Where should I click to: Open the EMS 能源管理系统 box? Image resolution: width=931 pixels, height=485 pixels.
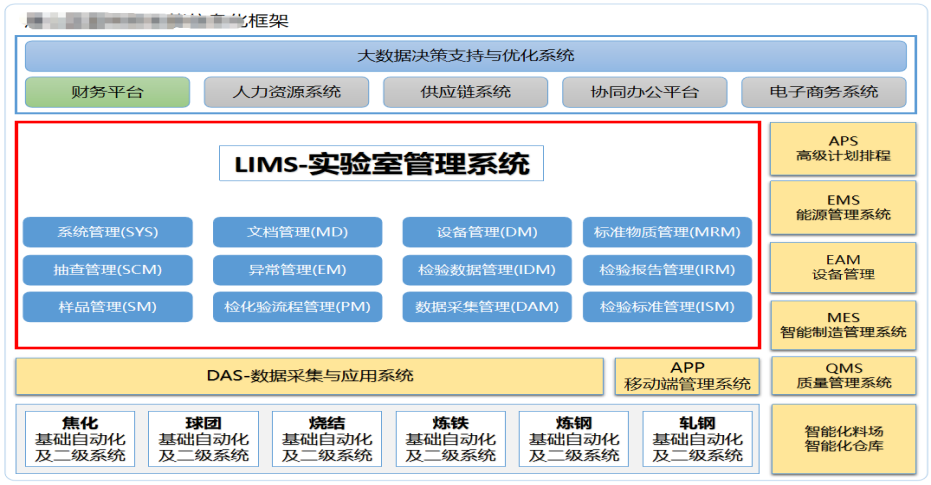click(843, 208)
